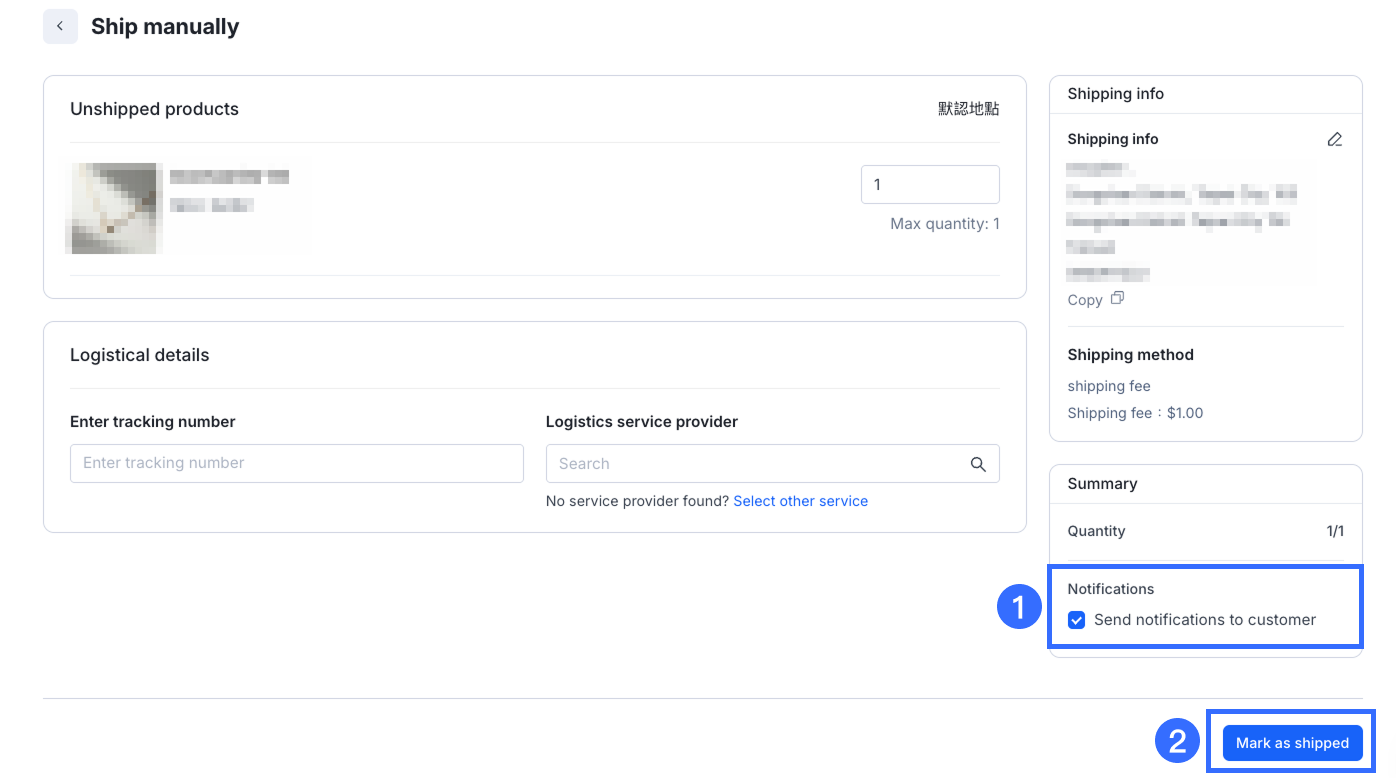The width and height of the screenshot is (1396, 778).
Task: Click the "Ship manually" page heading
Action: [x=165, y=27]
